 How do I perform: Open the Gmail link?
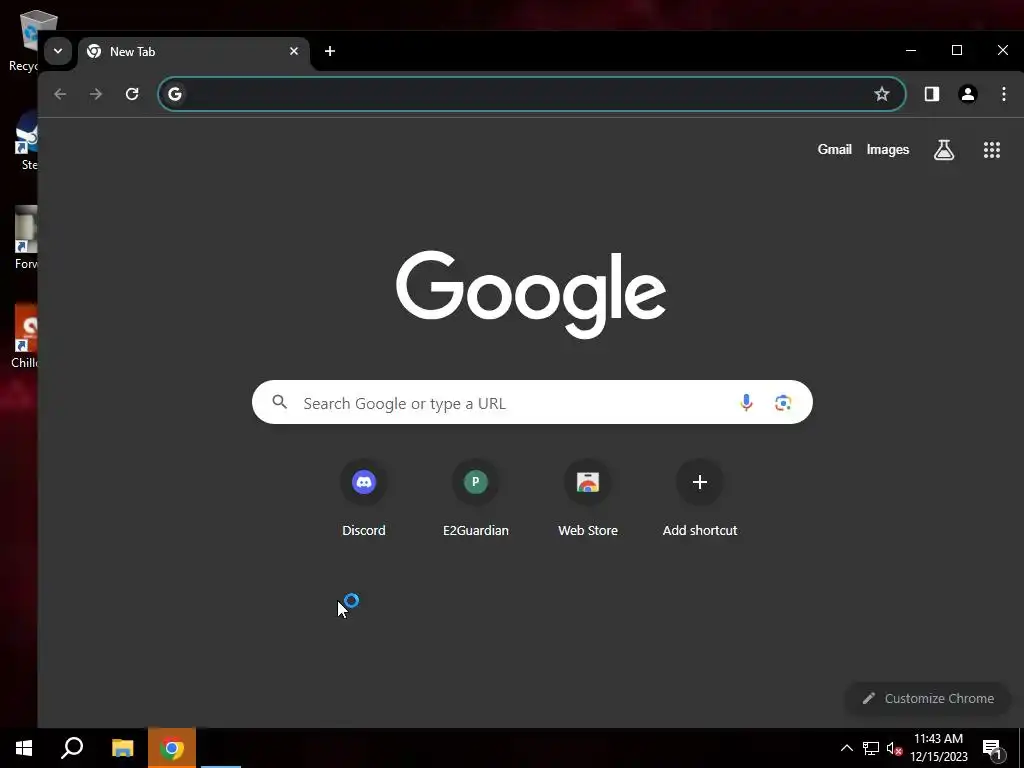coord(835,150)
